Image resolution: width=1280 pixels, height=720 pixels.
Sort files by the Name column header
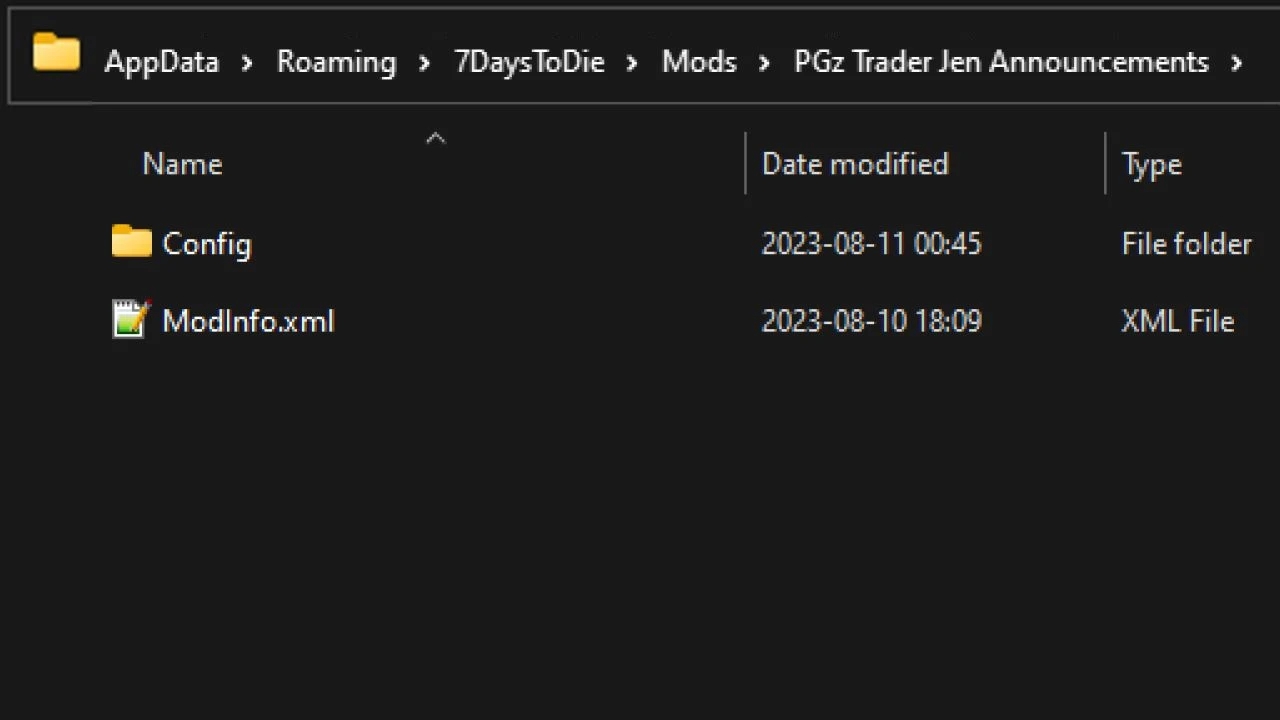pyautogui.click(x=182, y=164)
